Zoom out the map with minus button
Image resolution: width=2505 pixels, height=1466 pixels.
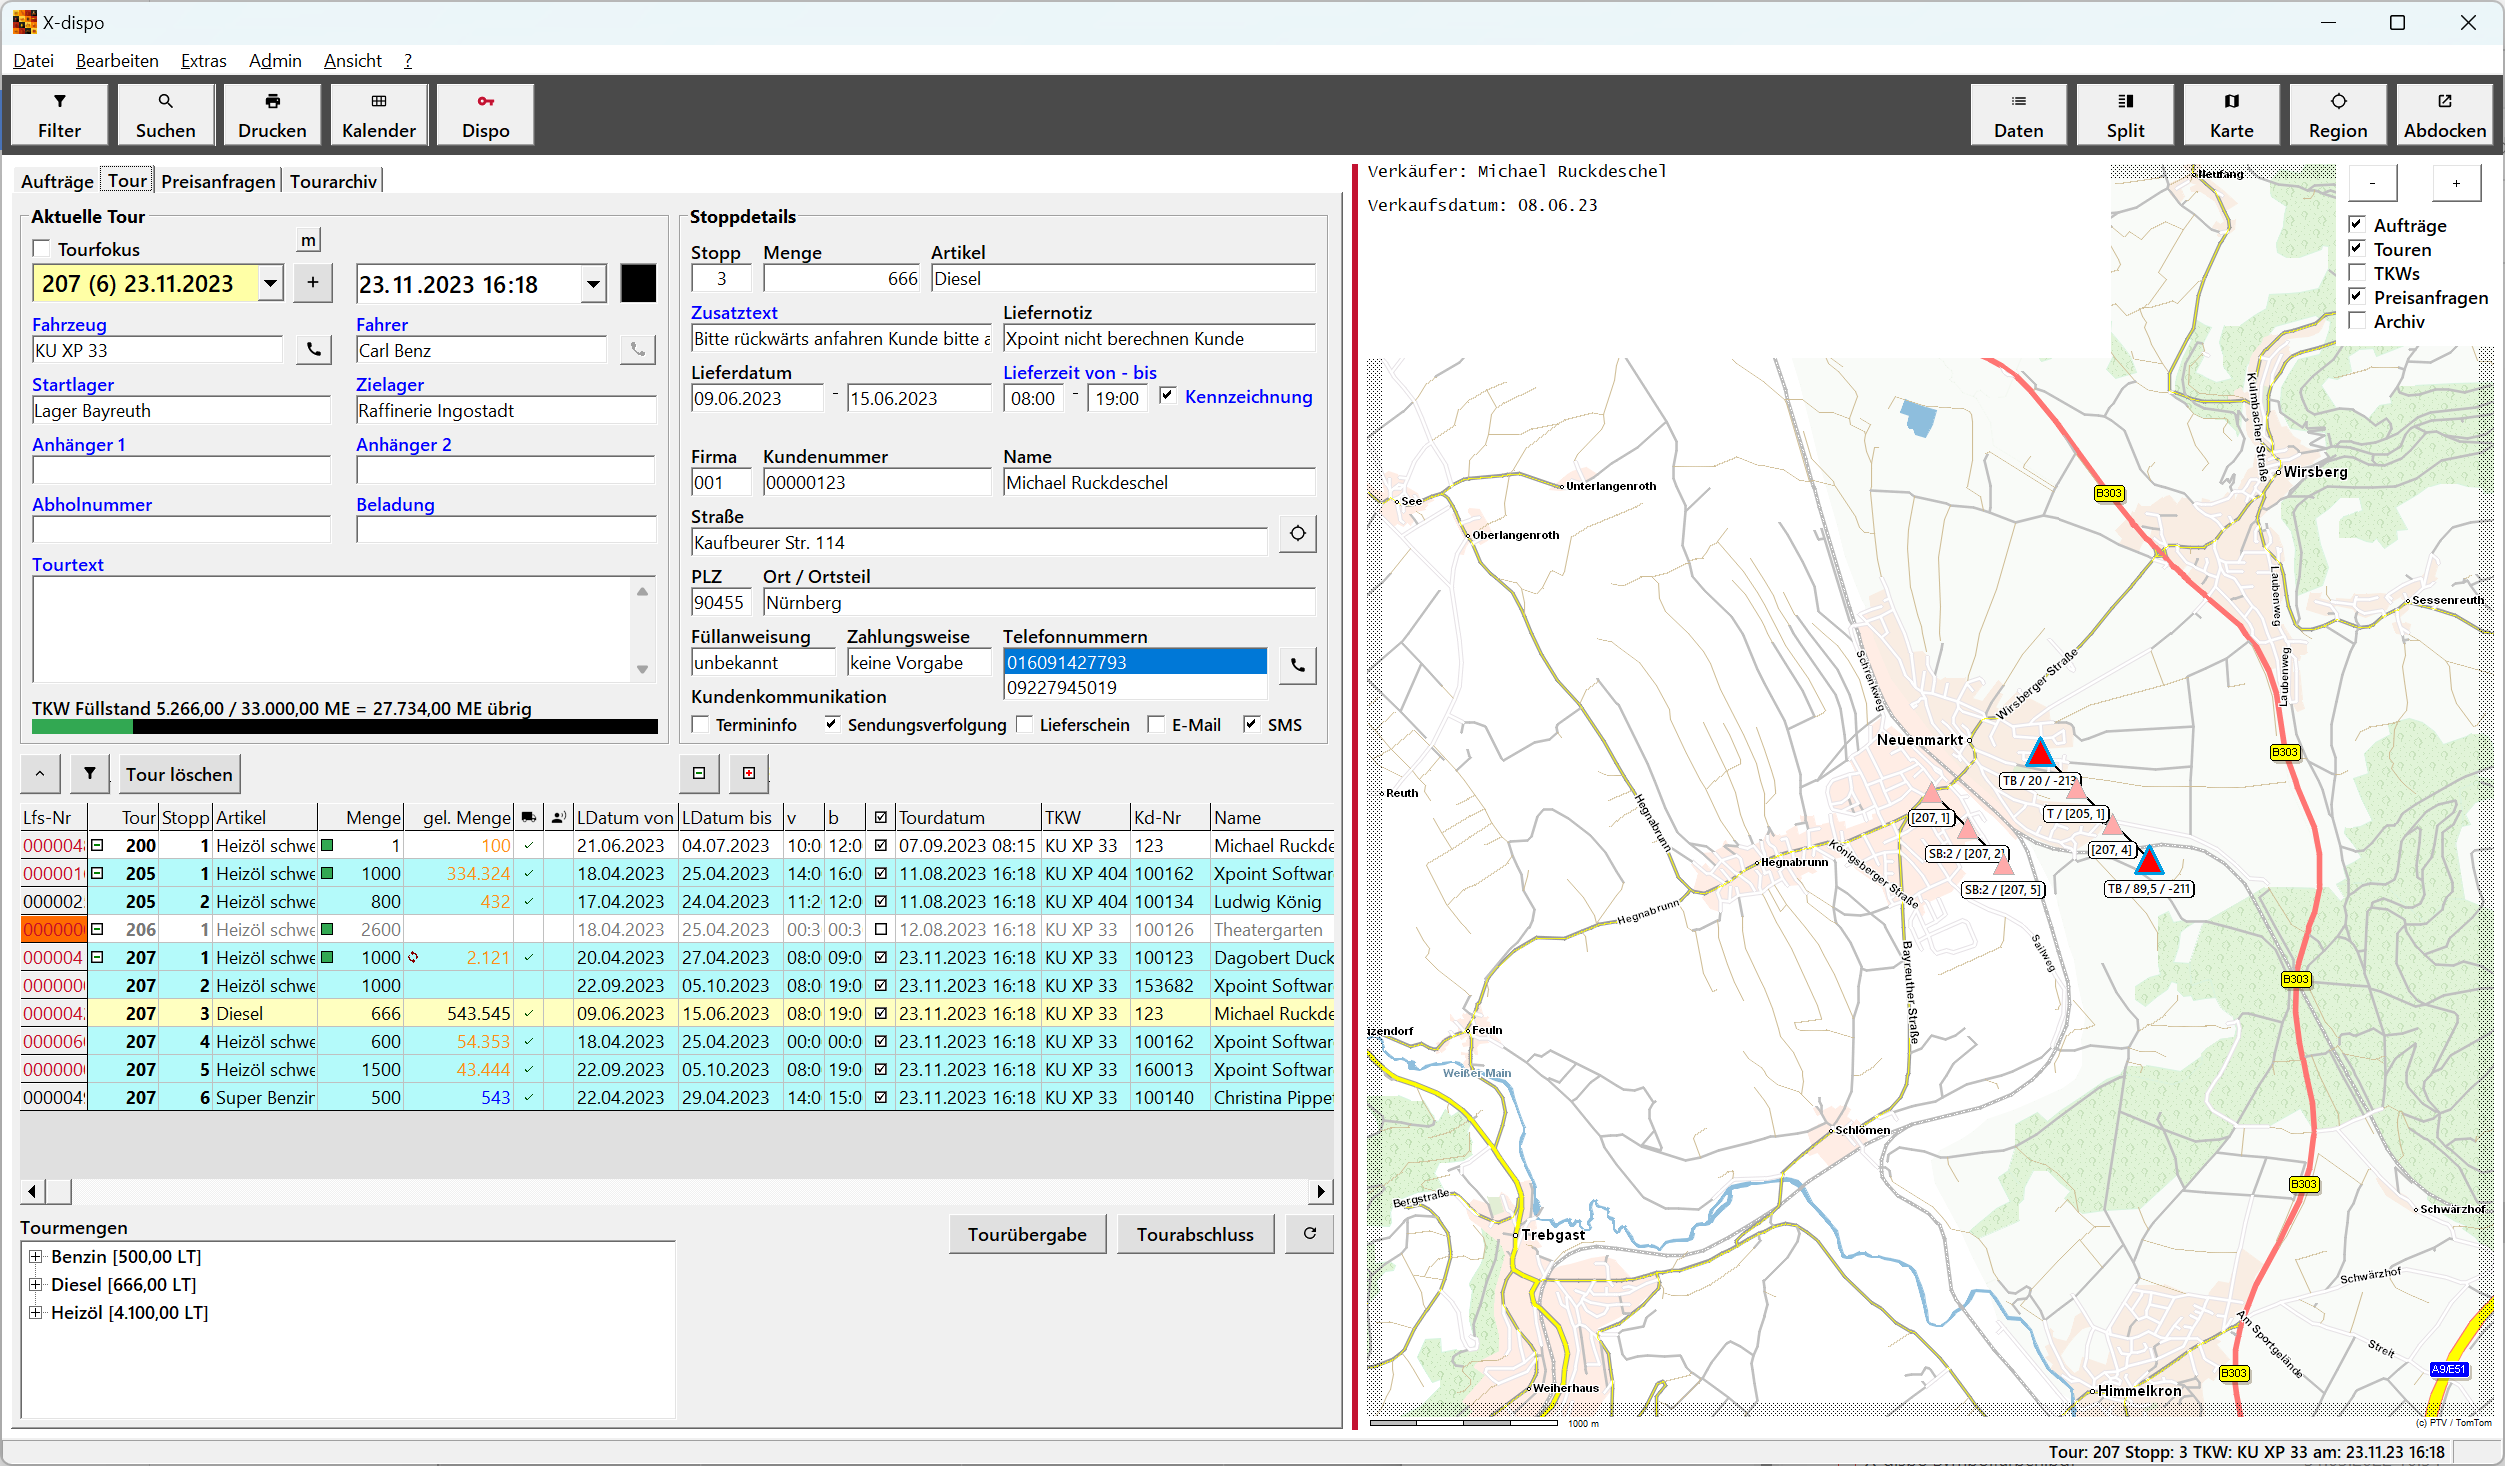tap(2372, 183)
